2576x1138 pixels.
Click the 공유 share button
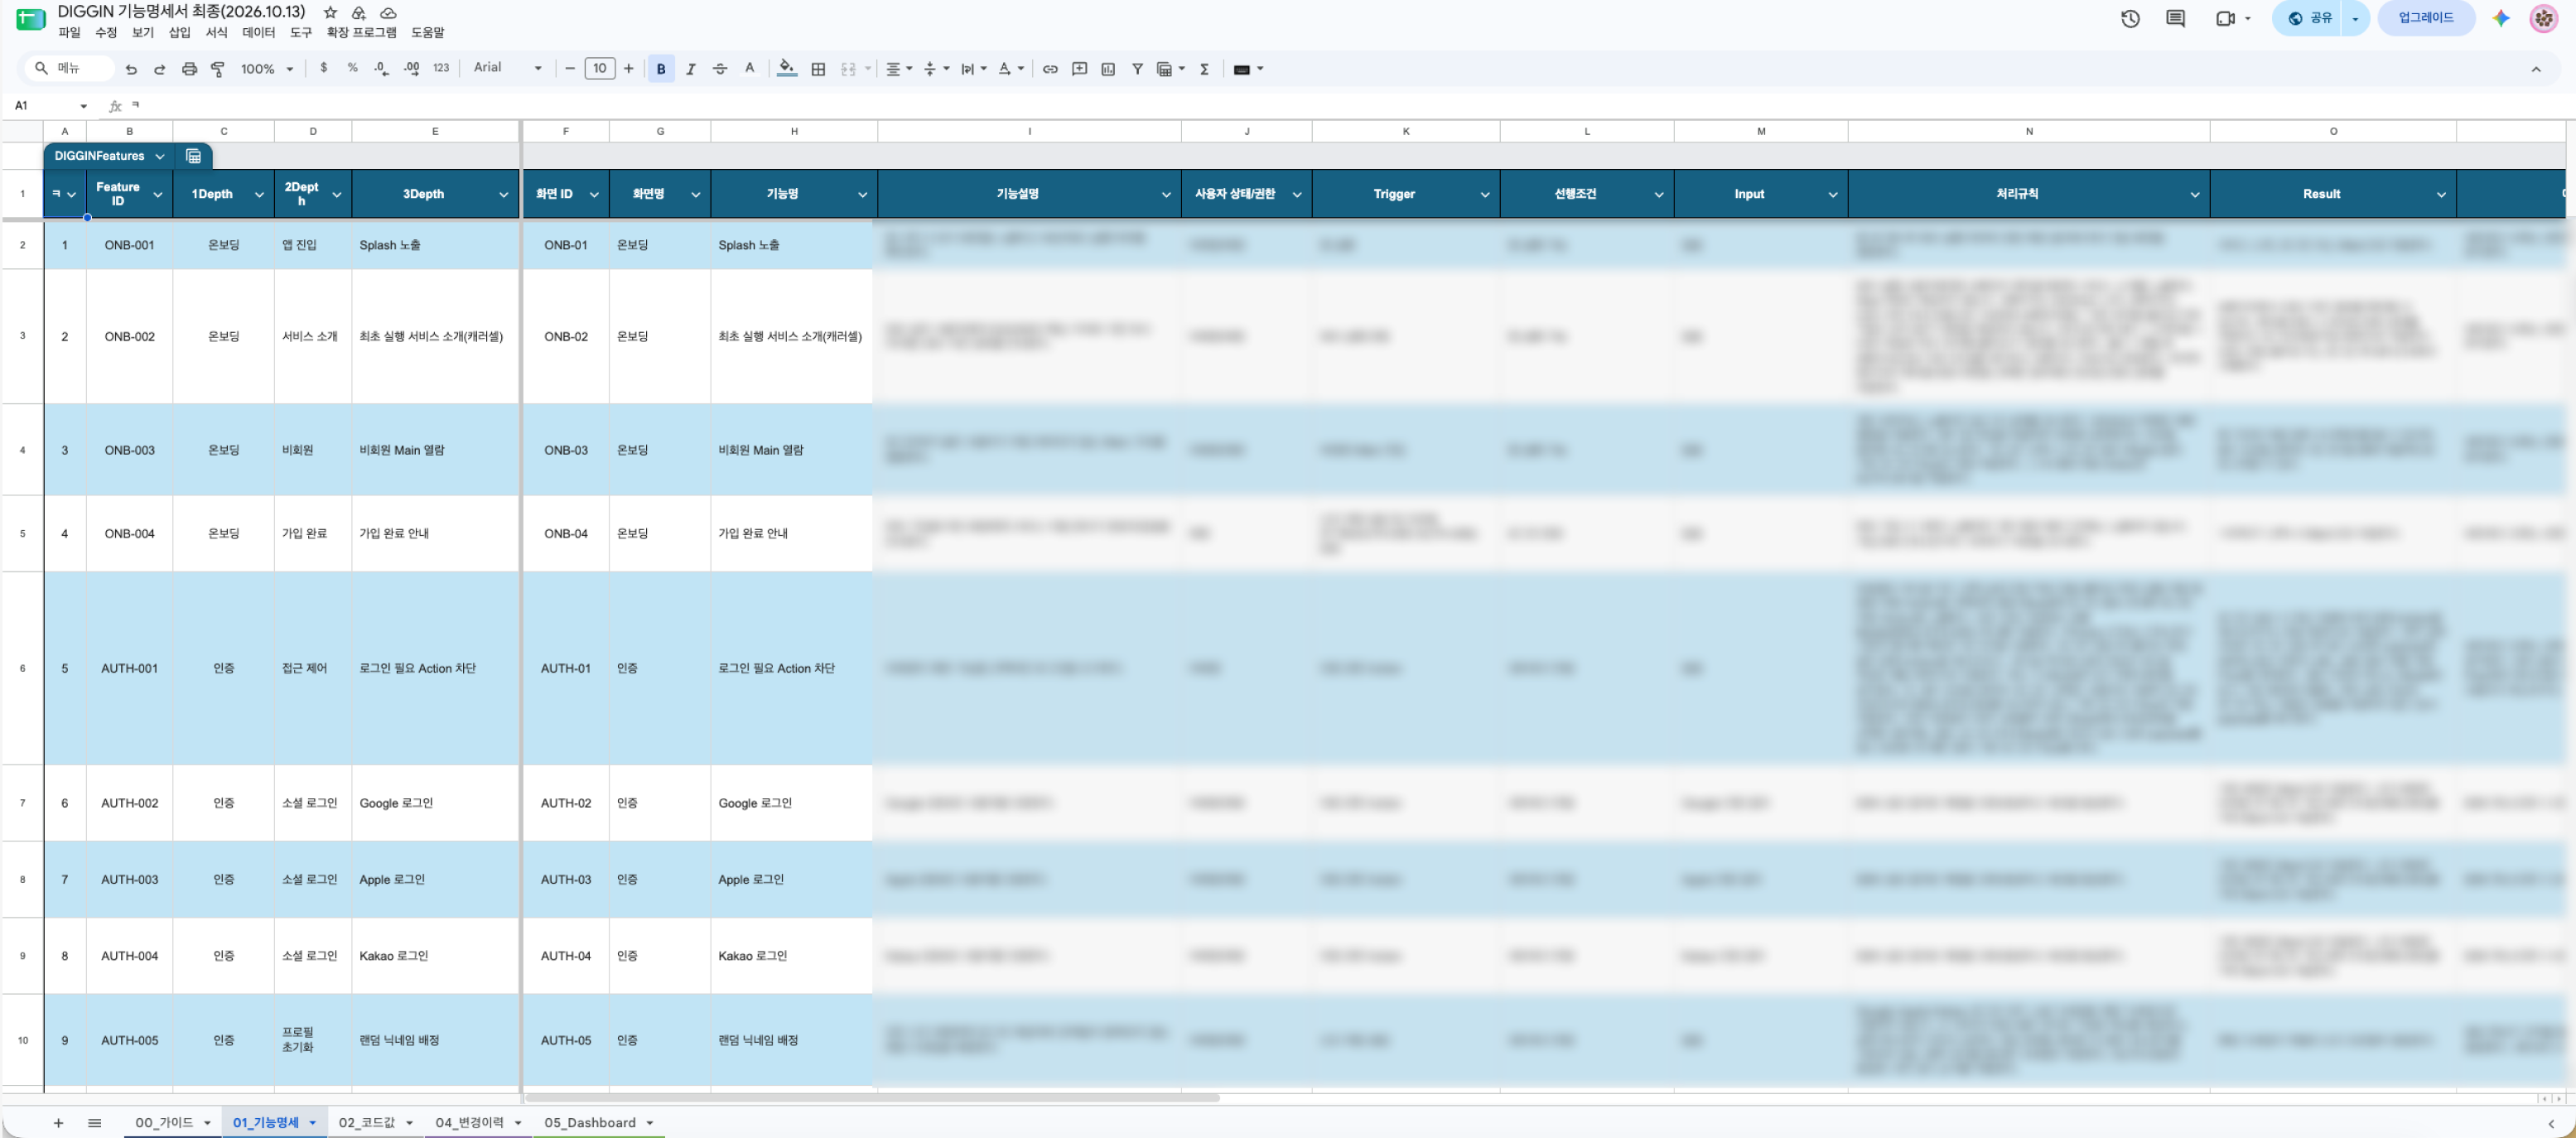pyautogui.click(x=2308, y=18)
